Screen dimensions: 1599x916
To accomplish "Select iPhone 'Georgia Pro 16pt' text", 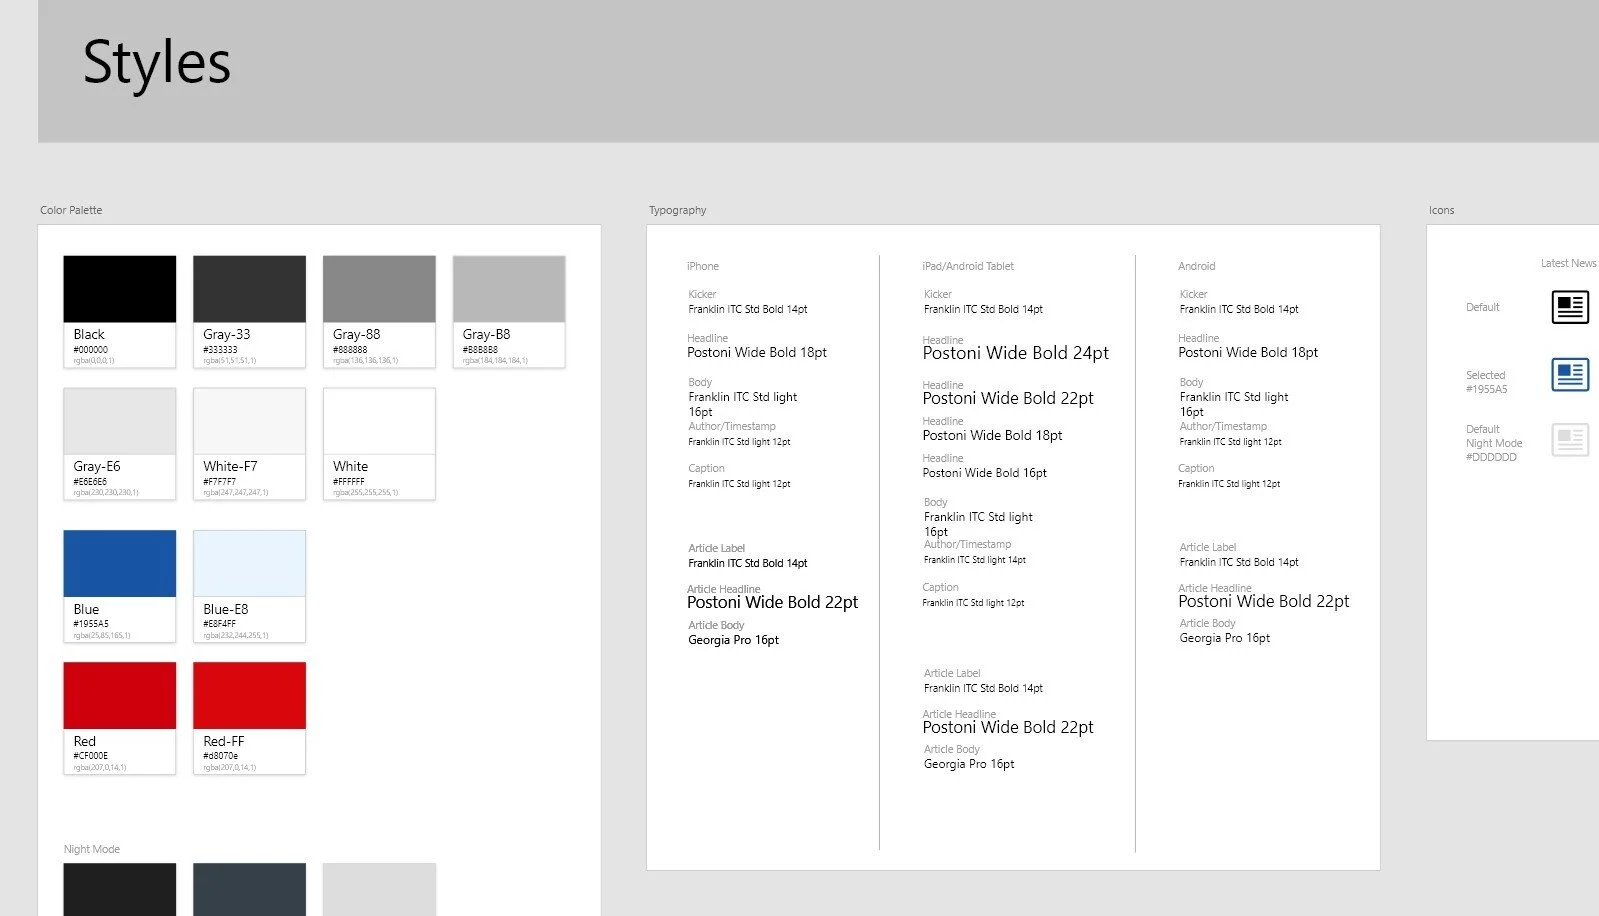I will point(734,640).
